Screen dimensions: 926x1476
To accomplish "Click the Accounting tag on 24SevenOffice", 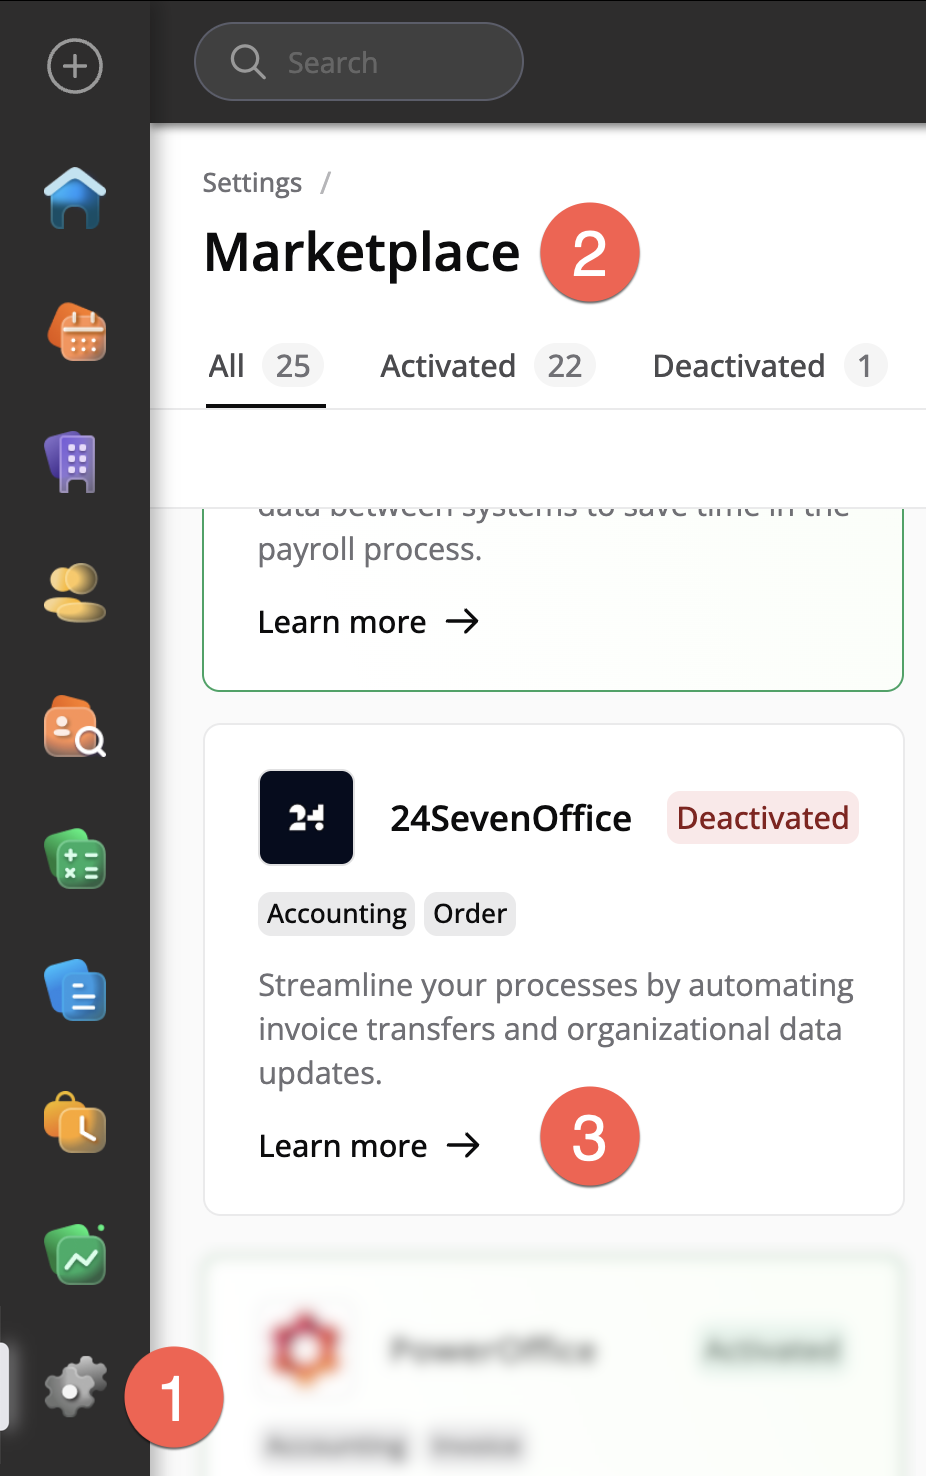I will pos(336,914).
